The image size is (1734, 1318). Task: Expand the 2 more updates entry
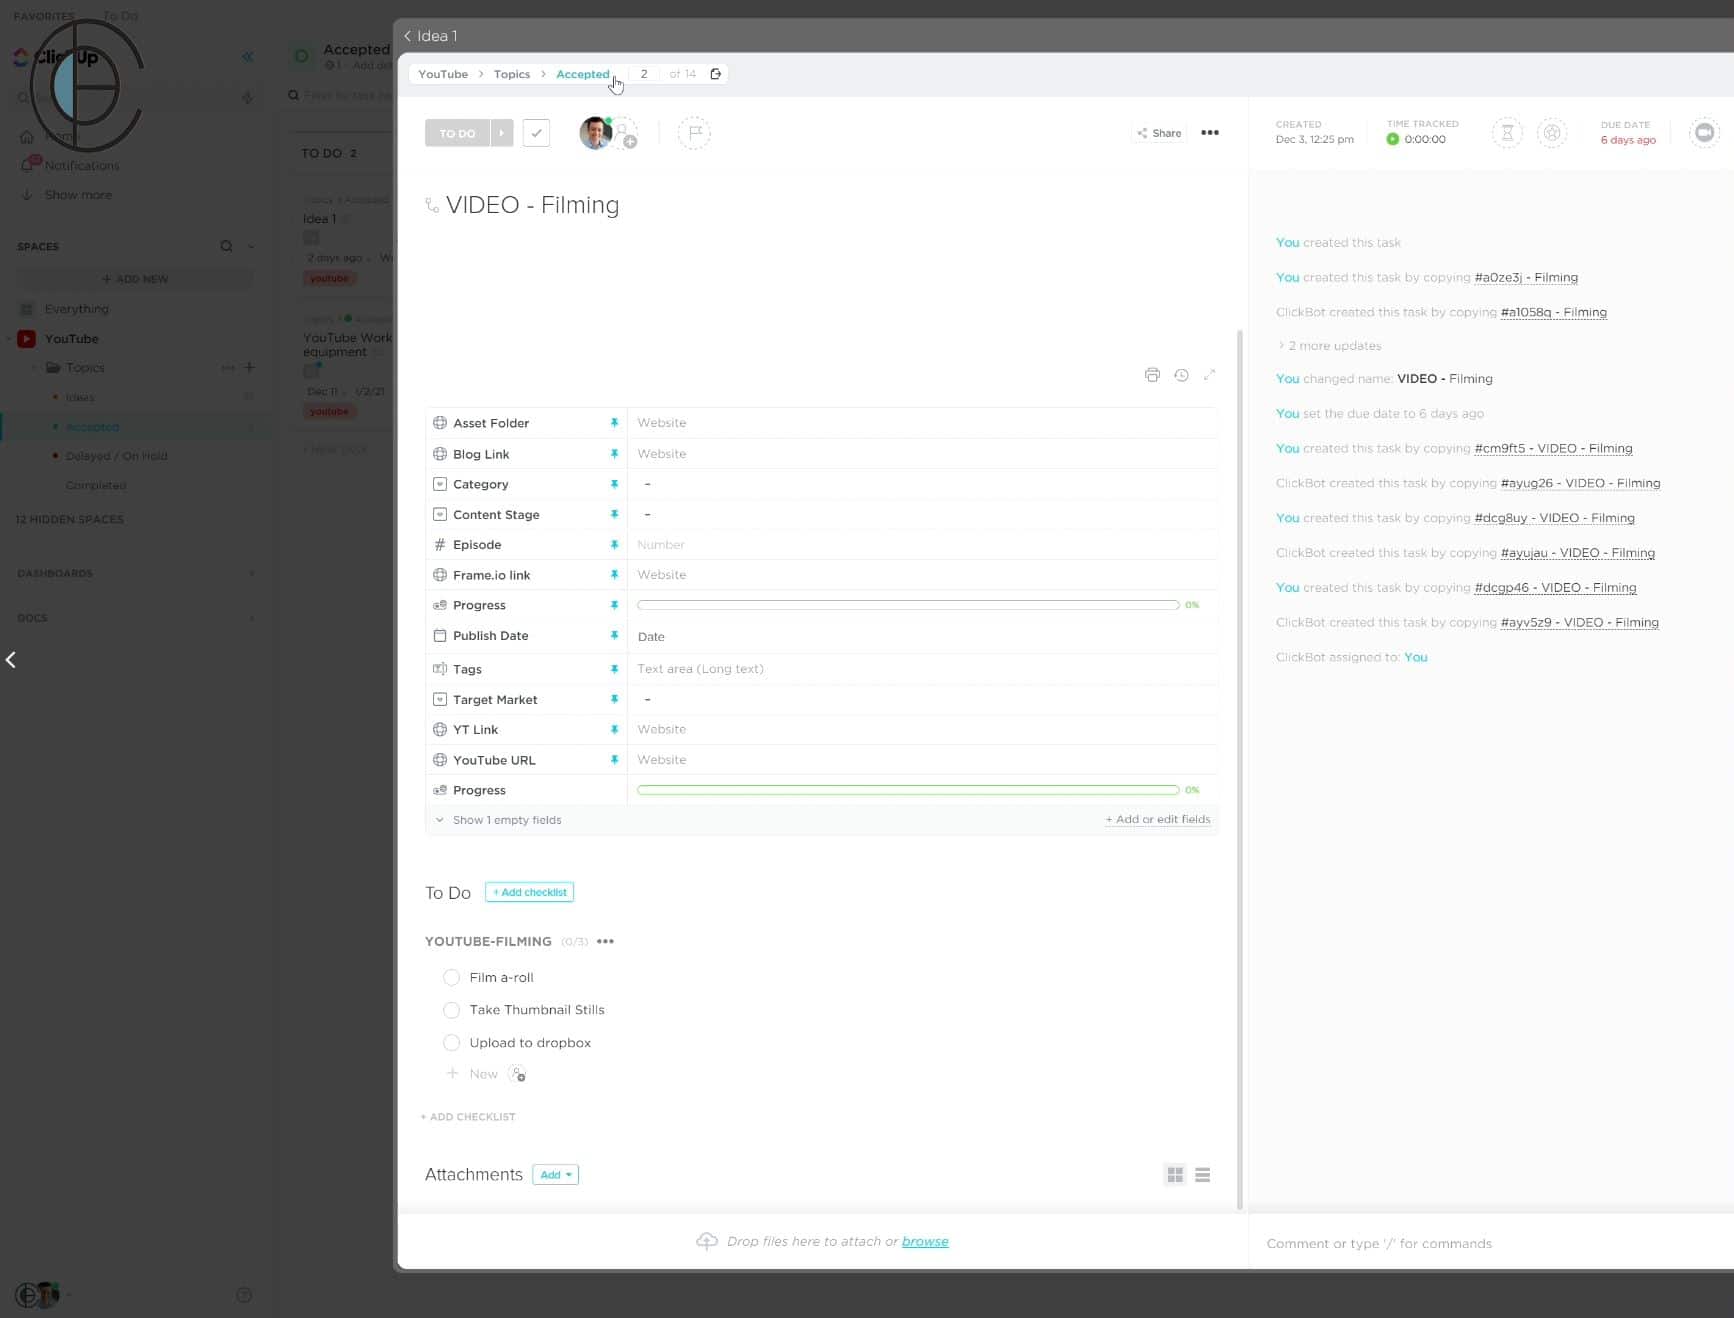point(1334,345)
